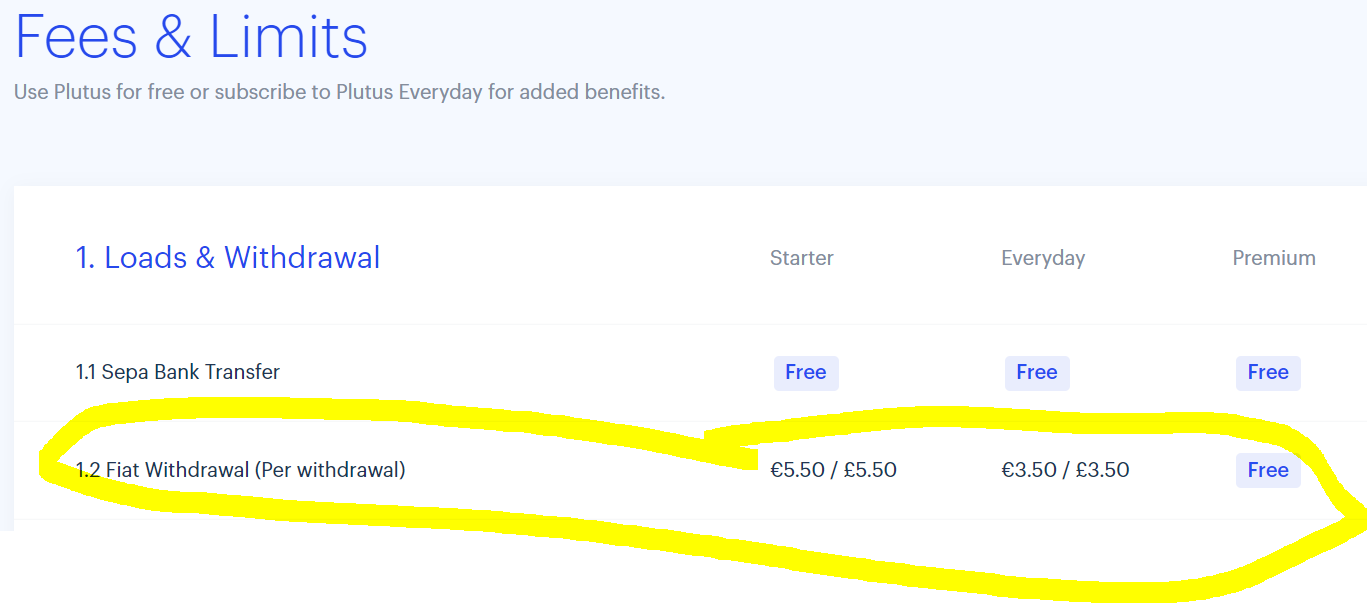Click the (Per withdrawal) note in row 1.2
The width and height of the screenshot is (1367, 604).
[331, 469]
